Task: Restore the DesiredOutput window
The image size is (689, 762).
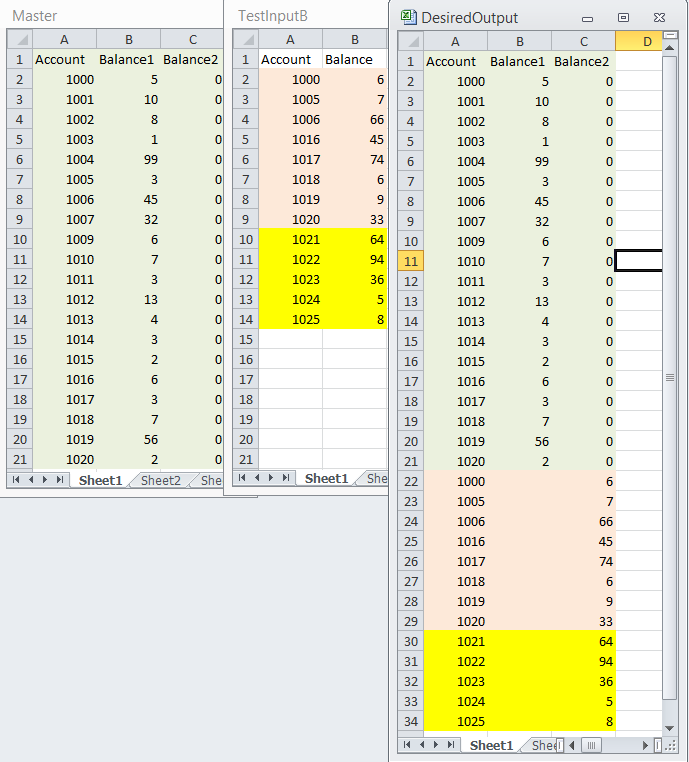Action: pos(623,17)
